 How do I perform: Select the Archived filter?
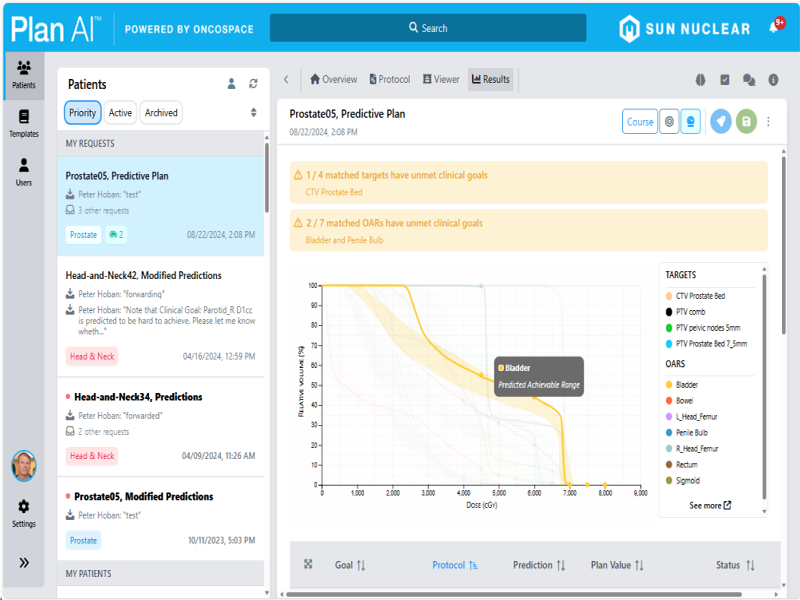click(161, 113)
